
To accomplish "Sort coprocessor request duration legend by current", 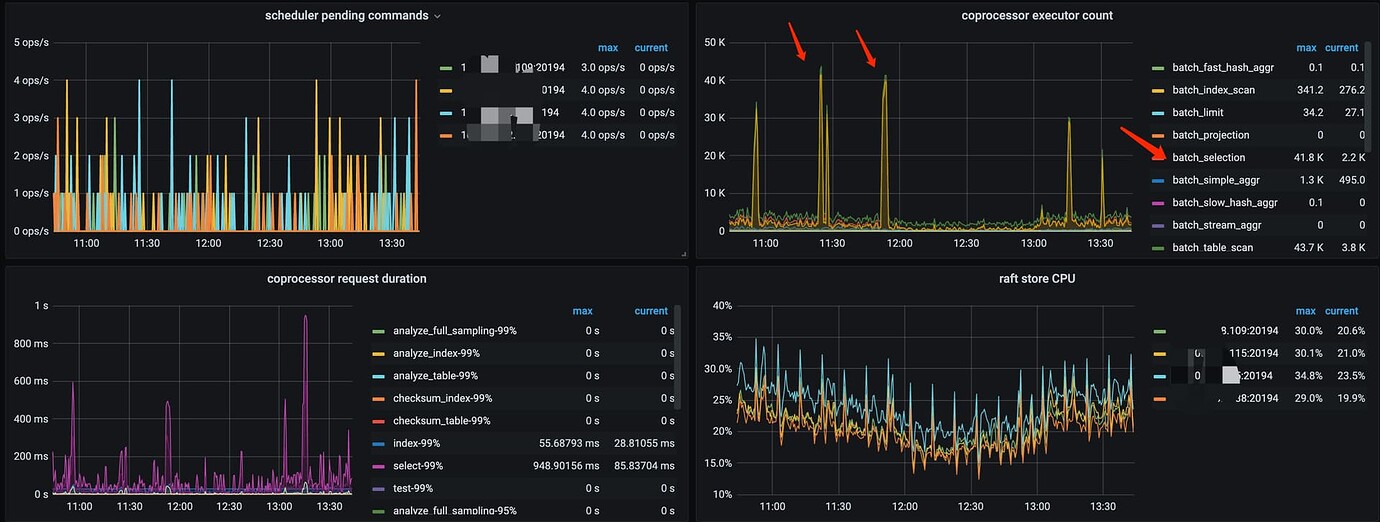I will click(x=651, y=311).
